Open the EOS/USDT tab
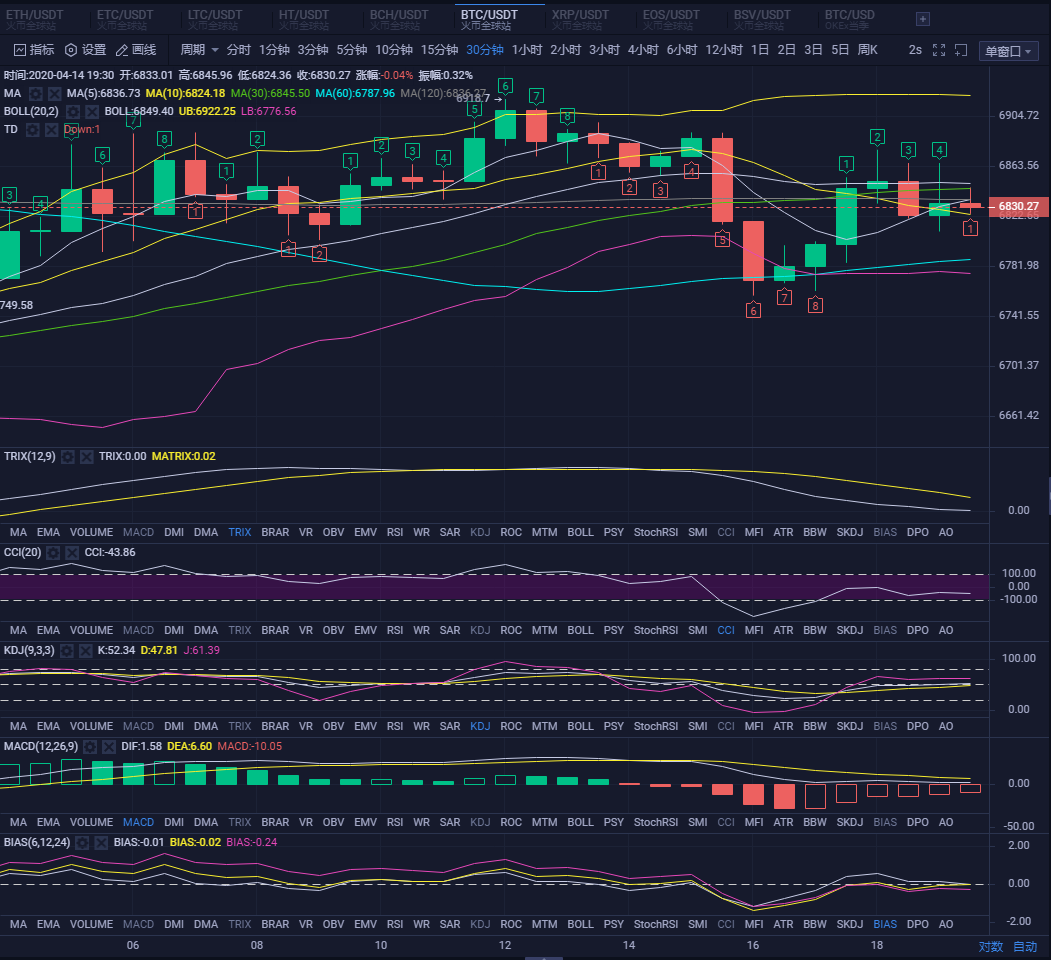1051x960 pixels. pos(671,19)
